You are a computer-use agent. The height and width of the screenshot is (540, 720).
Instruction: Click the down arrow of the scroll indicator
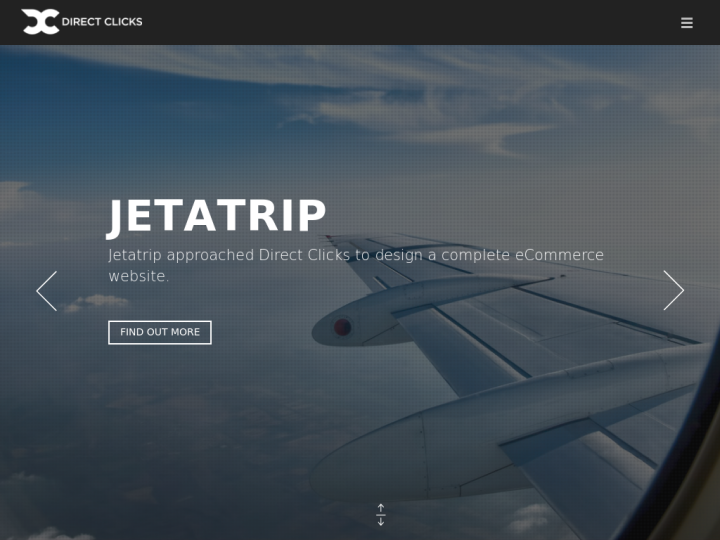[x=381, y=521]
